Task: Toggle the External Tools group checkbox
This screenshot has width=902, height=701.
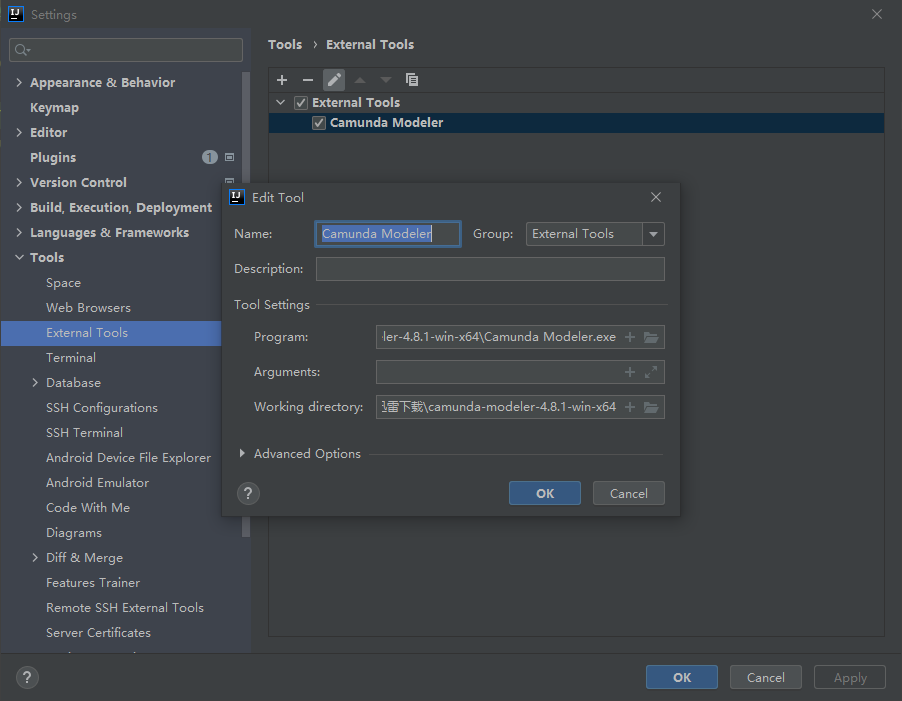Action: (301, 103)
